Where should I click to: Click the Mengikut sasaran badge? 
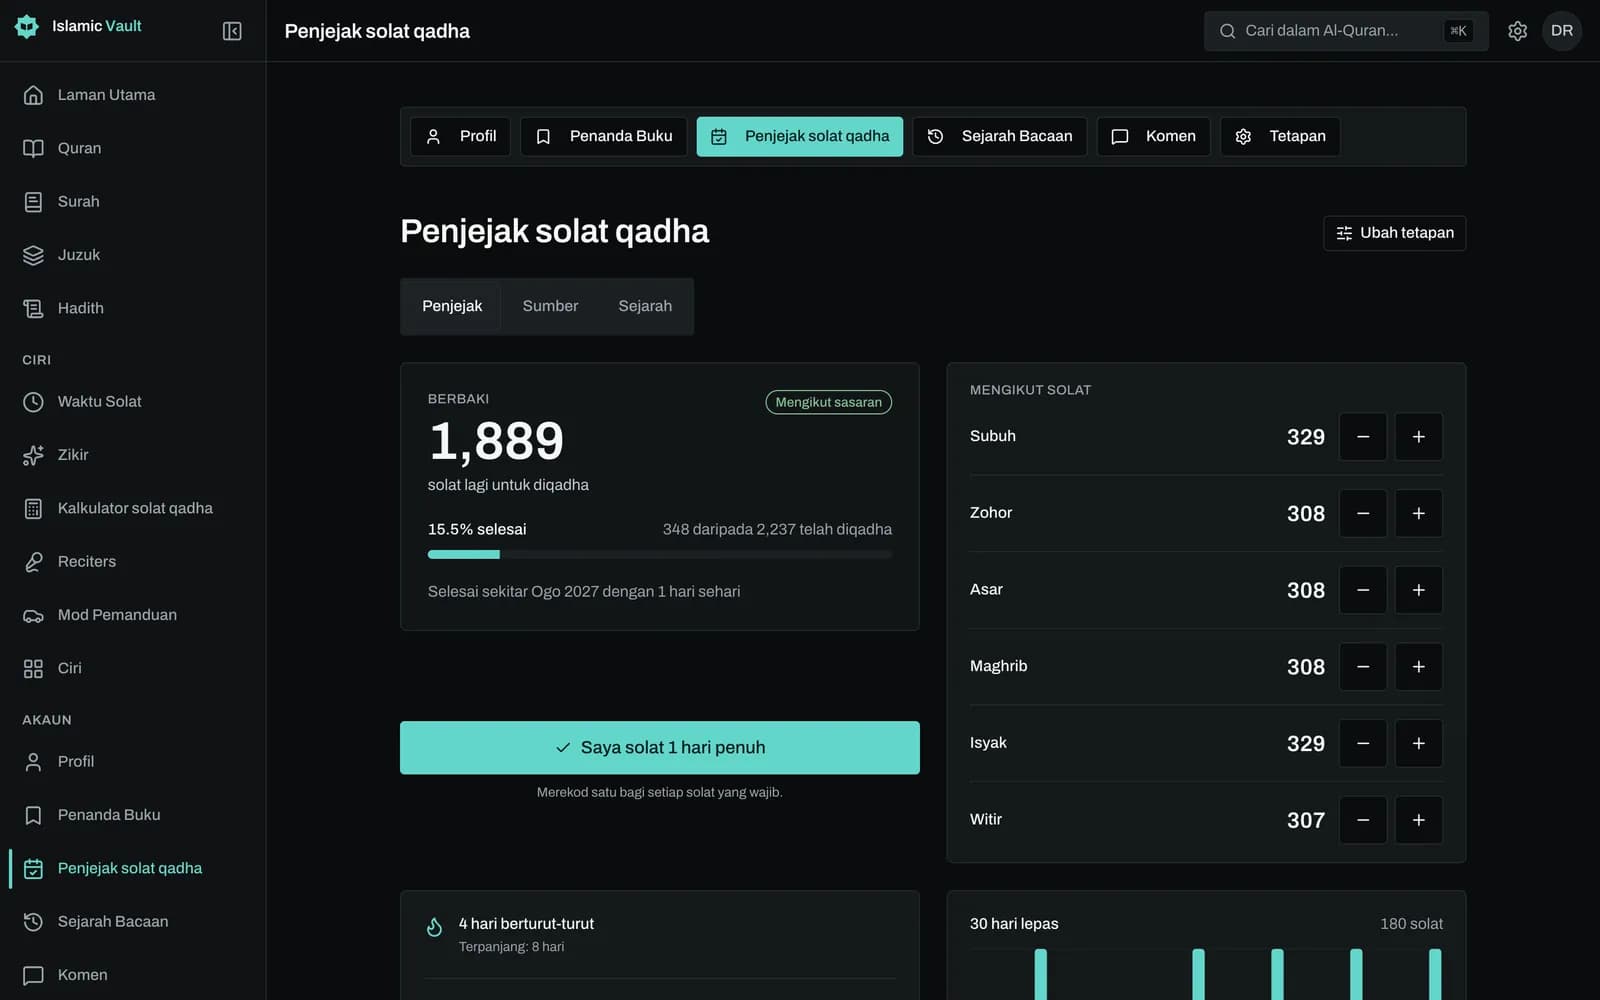[x=829, y=402]
